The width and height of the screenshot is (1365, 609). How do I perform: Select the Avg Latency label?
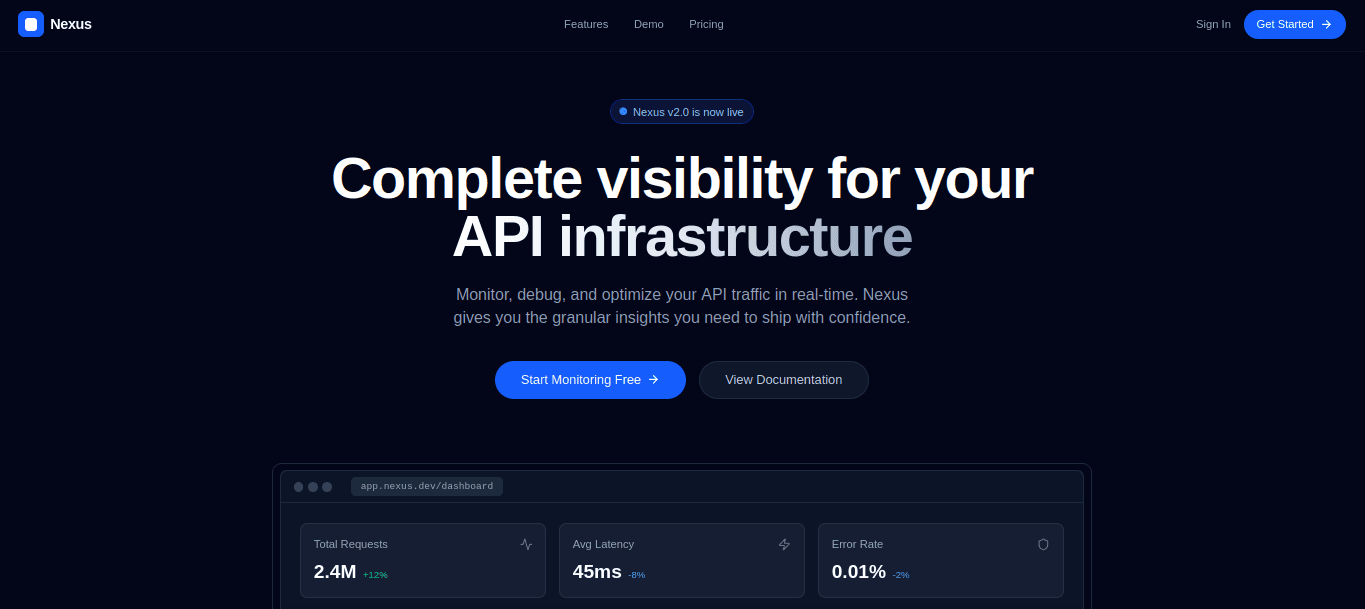603,544
